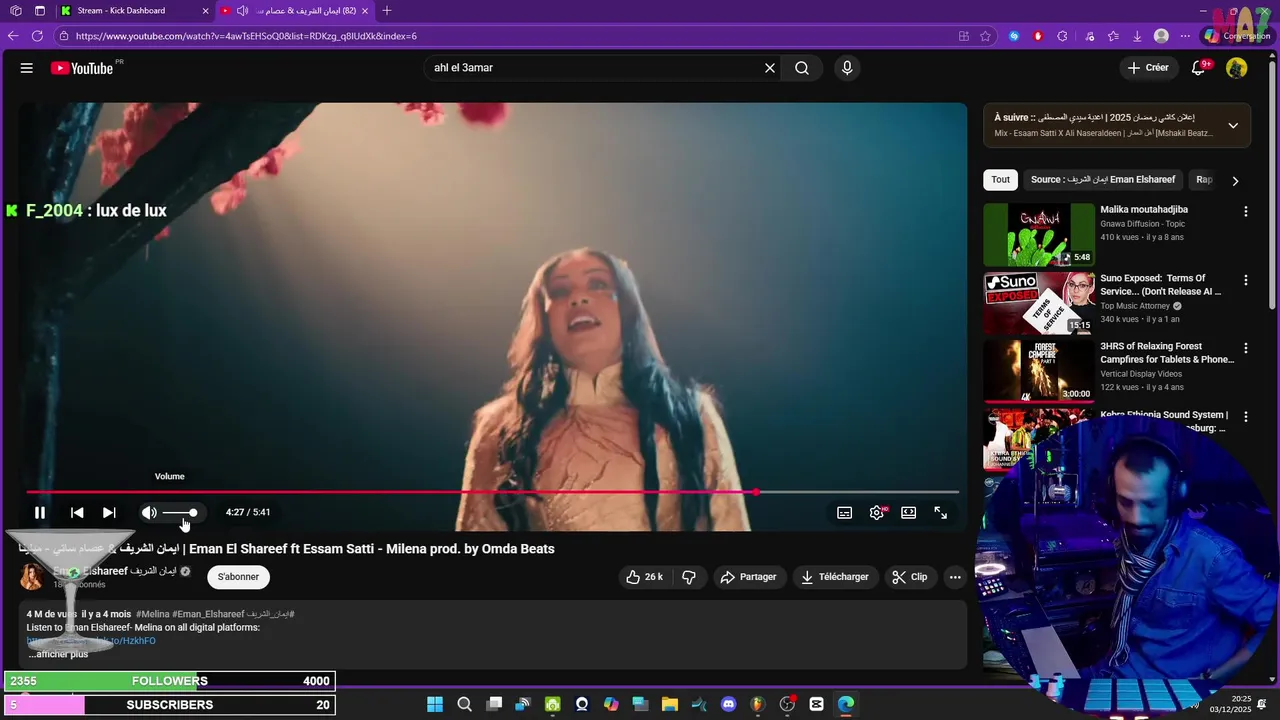Open File Explorer from the taskbar
The height and width of the screenshot is (720, 1280).
pos(670,704)
